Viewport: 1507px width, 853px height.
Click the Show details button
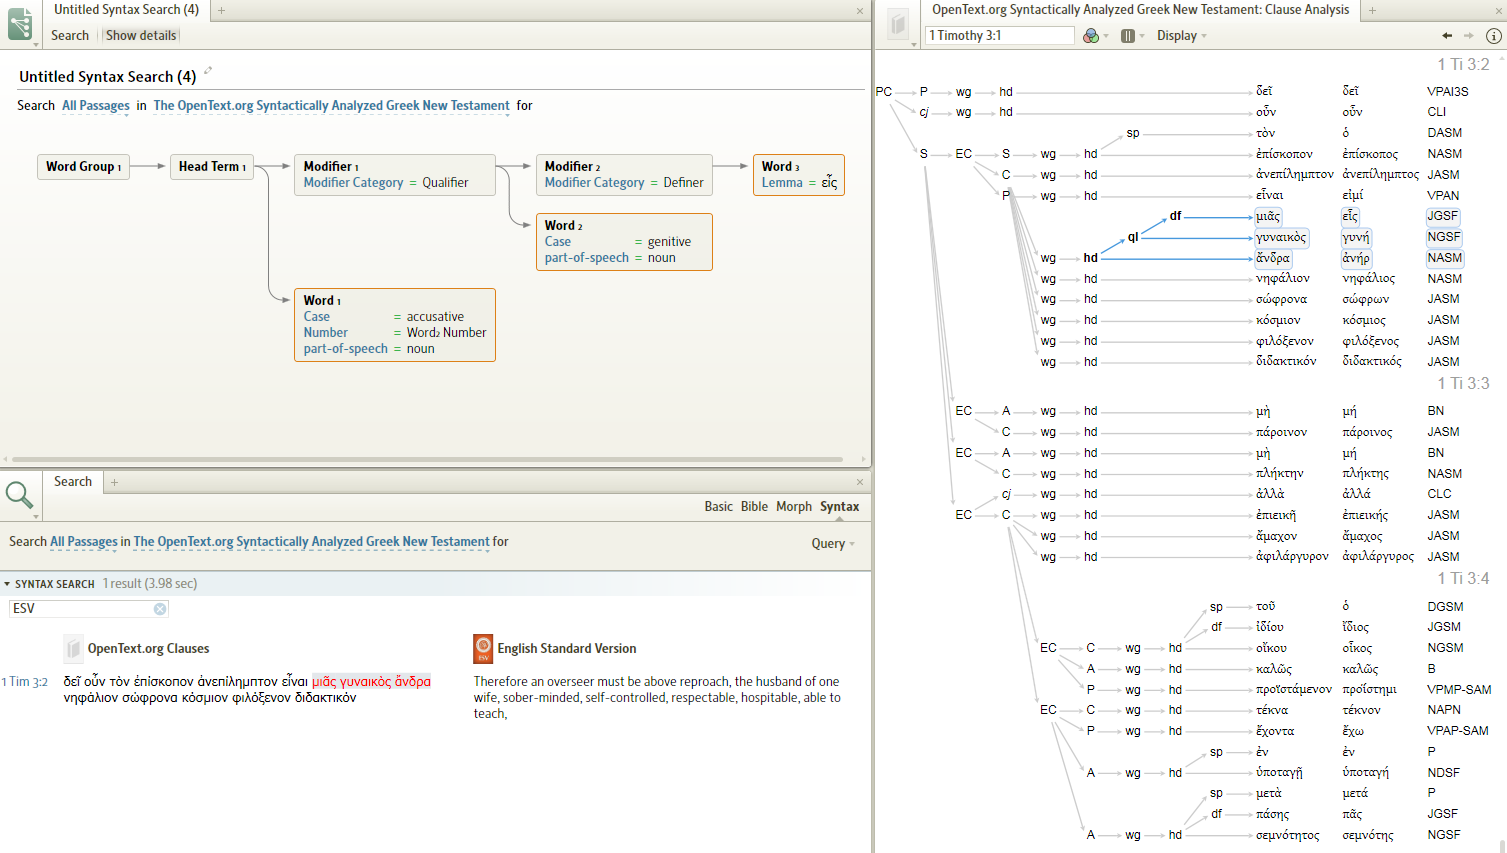tap(141, 36)
